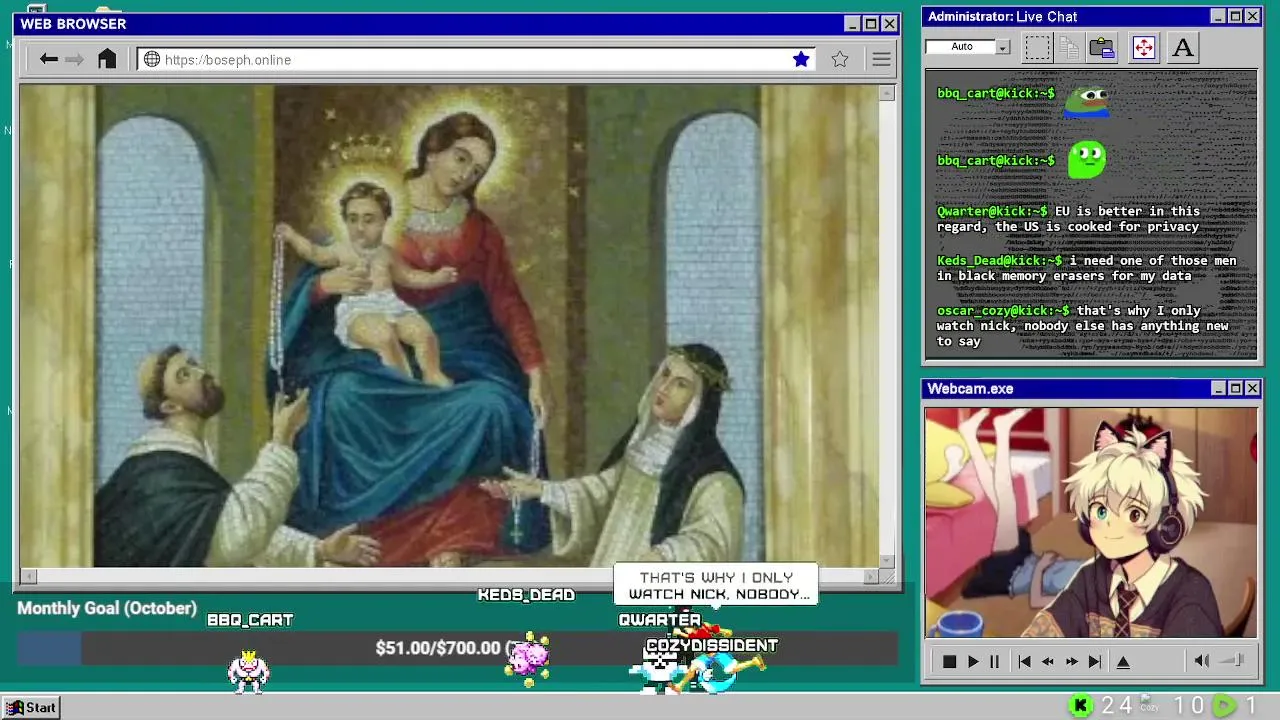Skip to next track in webcam player
This screenshot has height=720, width=1280.
pos(1094,661)
